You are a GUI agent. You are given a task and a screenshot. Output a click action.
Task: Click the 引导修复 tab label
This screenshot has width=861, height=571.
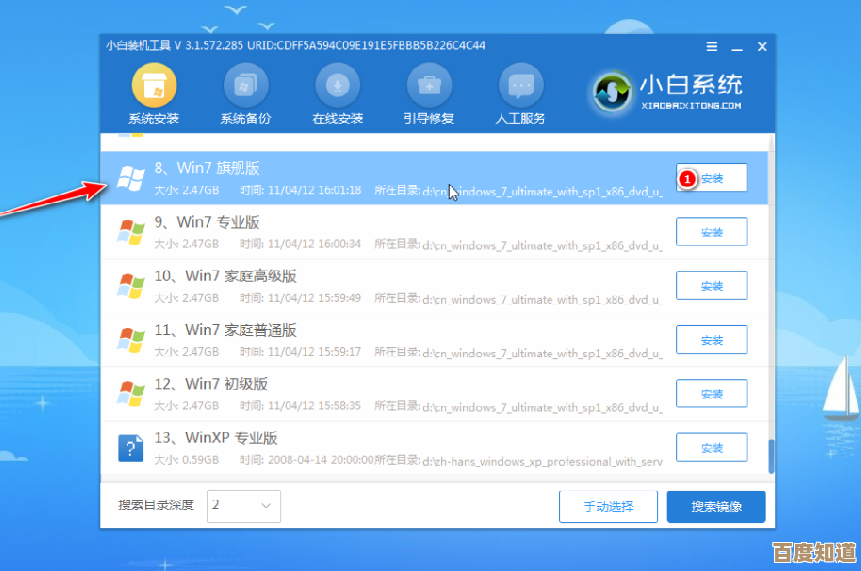pyautogui.click(x=429, y=118)
